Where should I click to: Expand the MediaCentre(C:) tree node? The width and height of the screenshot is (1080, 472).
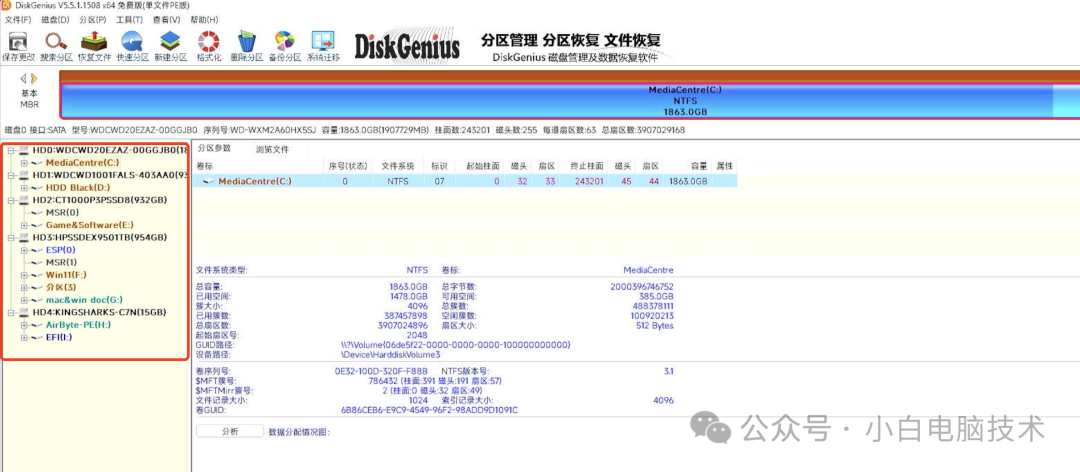click(24, 163)
